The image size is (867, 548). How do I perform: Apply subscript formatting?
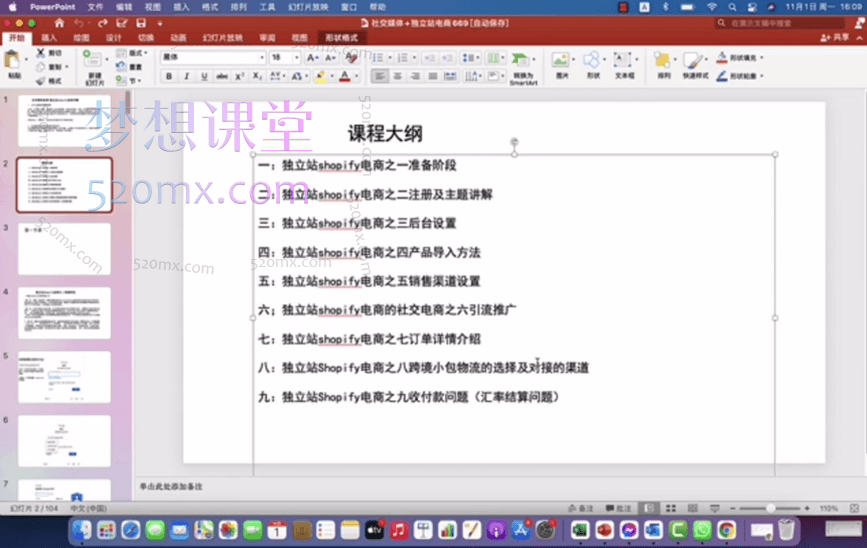tap(257, 76)
